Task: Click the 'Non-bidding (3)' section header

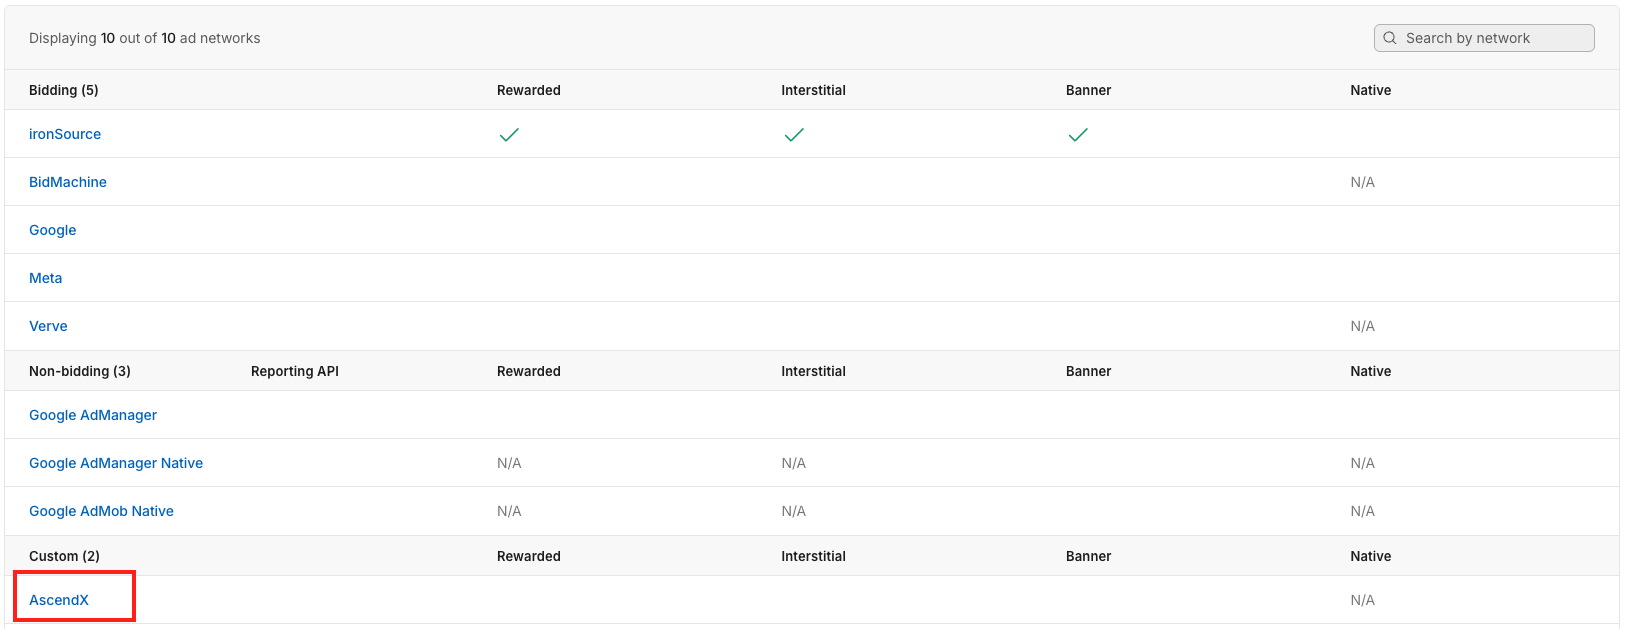Action: pos(80,371)
